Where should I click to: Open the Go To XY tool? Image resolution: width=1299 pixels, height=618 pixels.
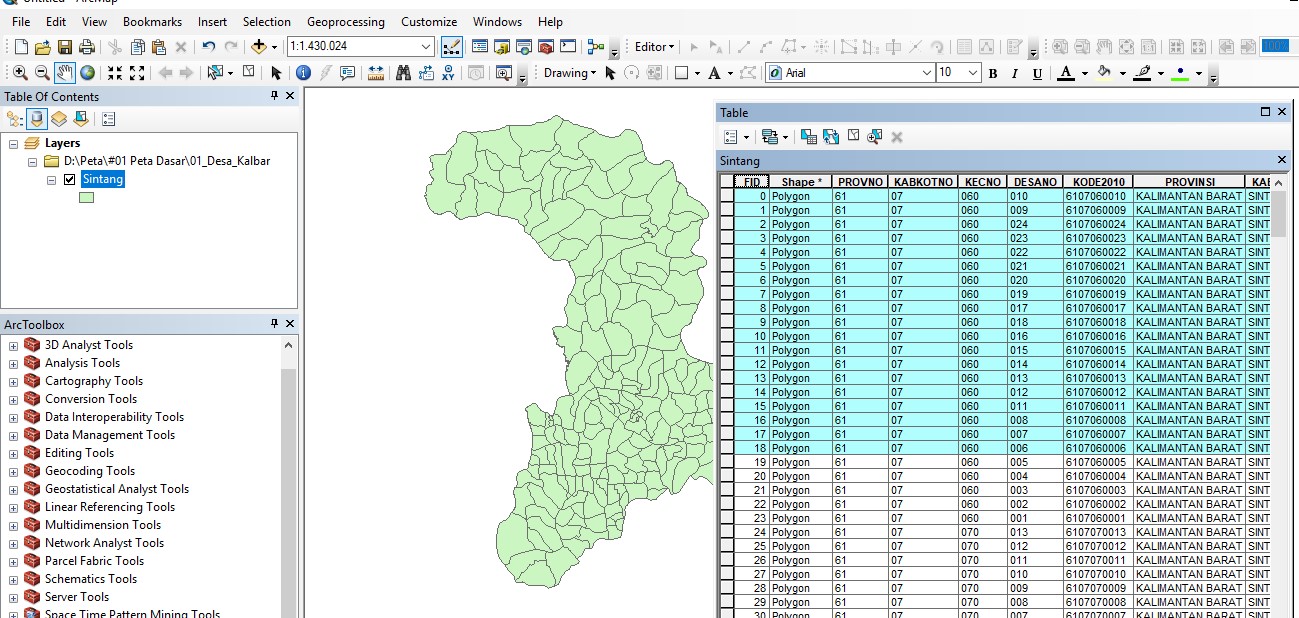pyautogui.click(x=450, y=72)
